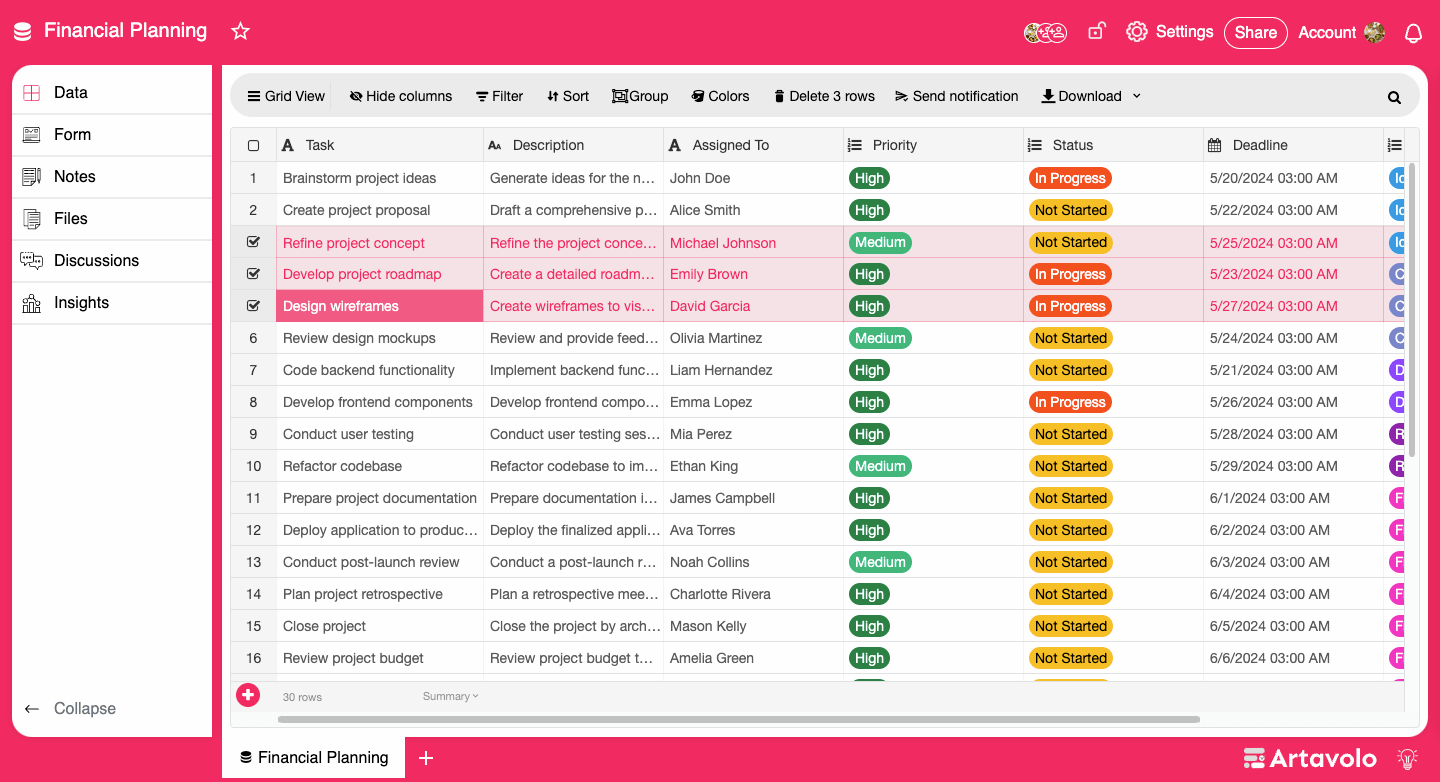Click the Deadline column calendar icon
Screen dimensions: 1440x782
pos(1214,145)
